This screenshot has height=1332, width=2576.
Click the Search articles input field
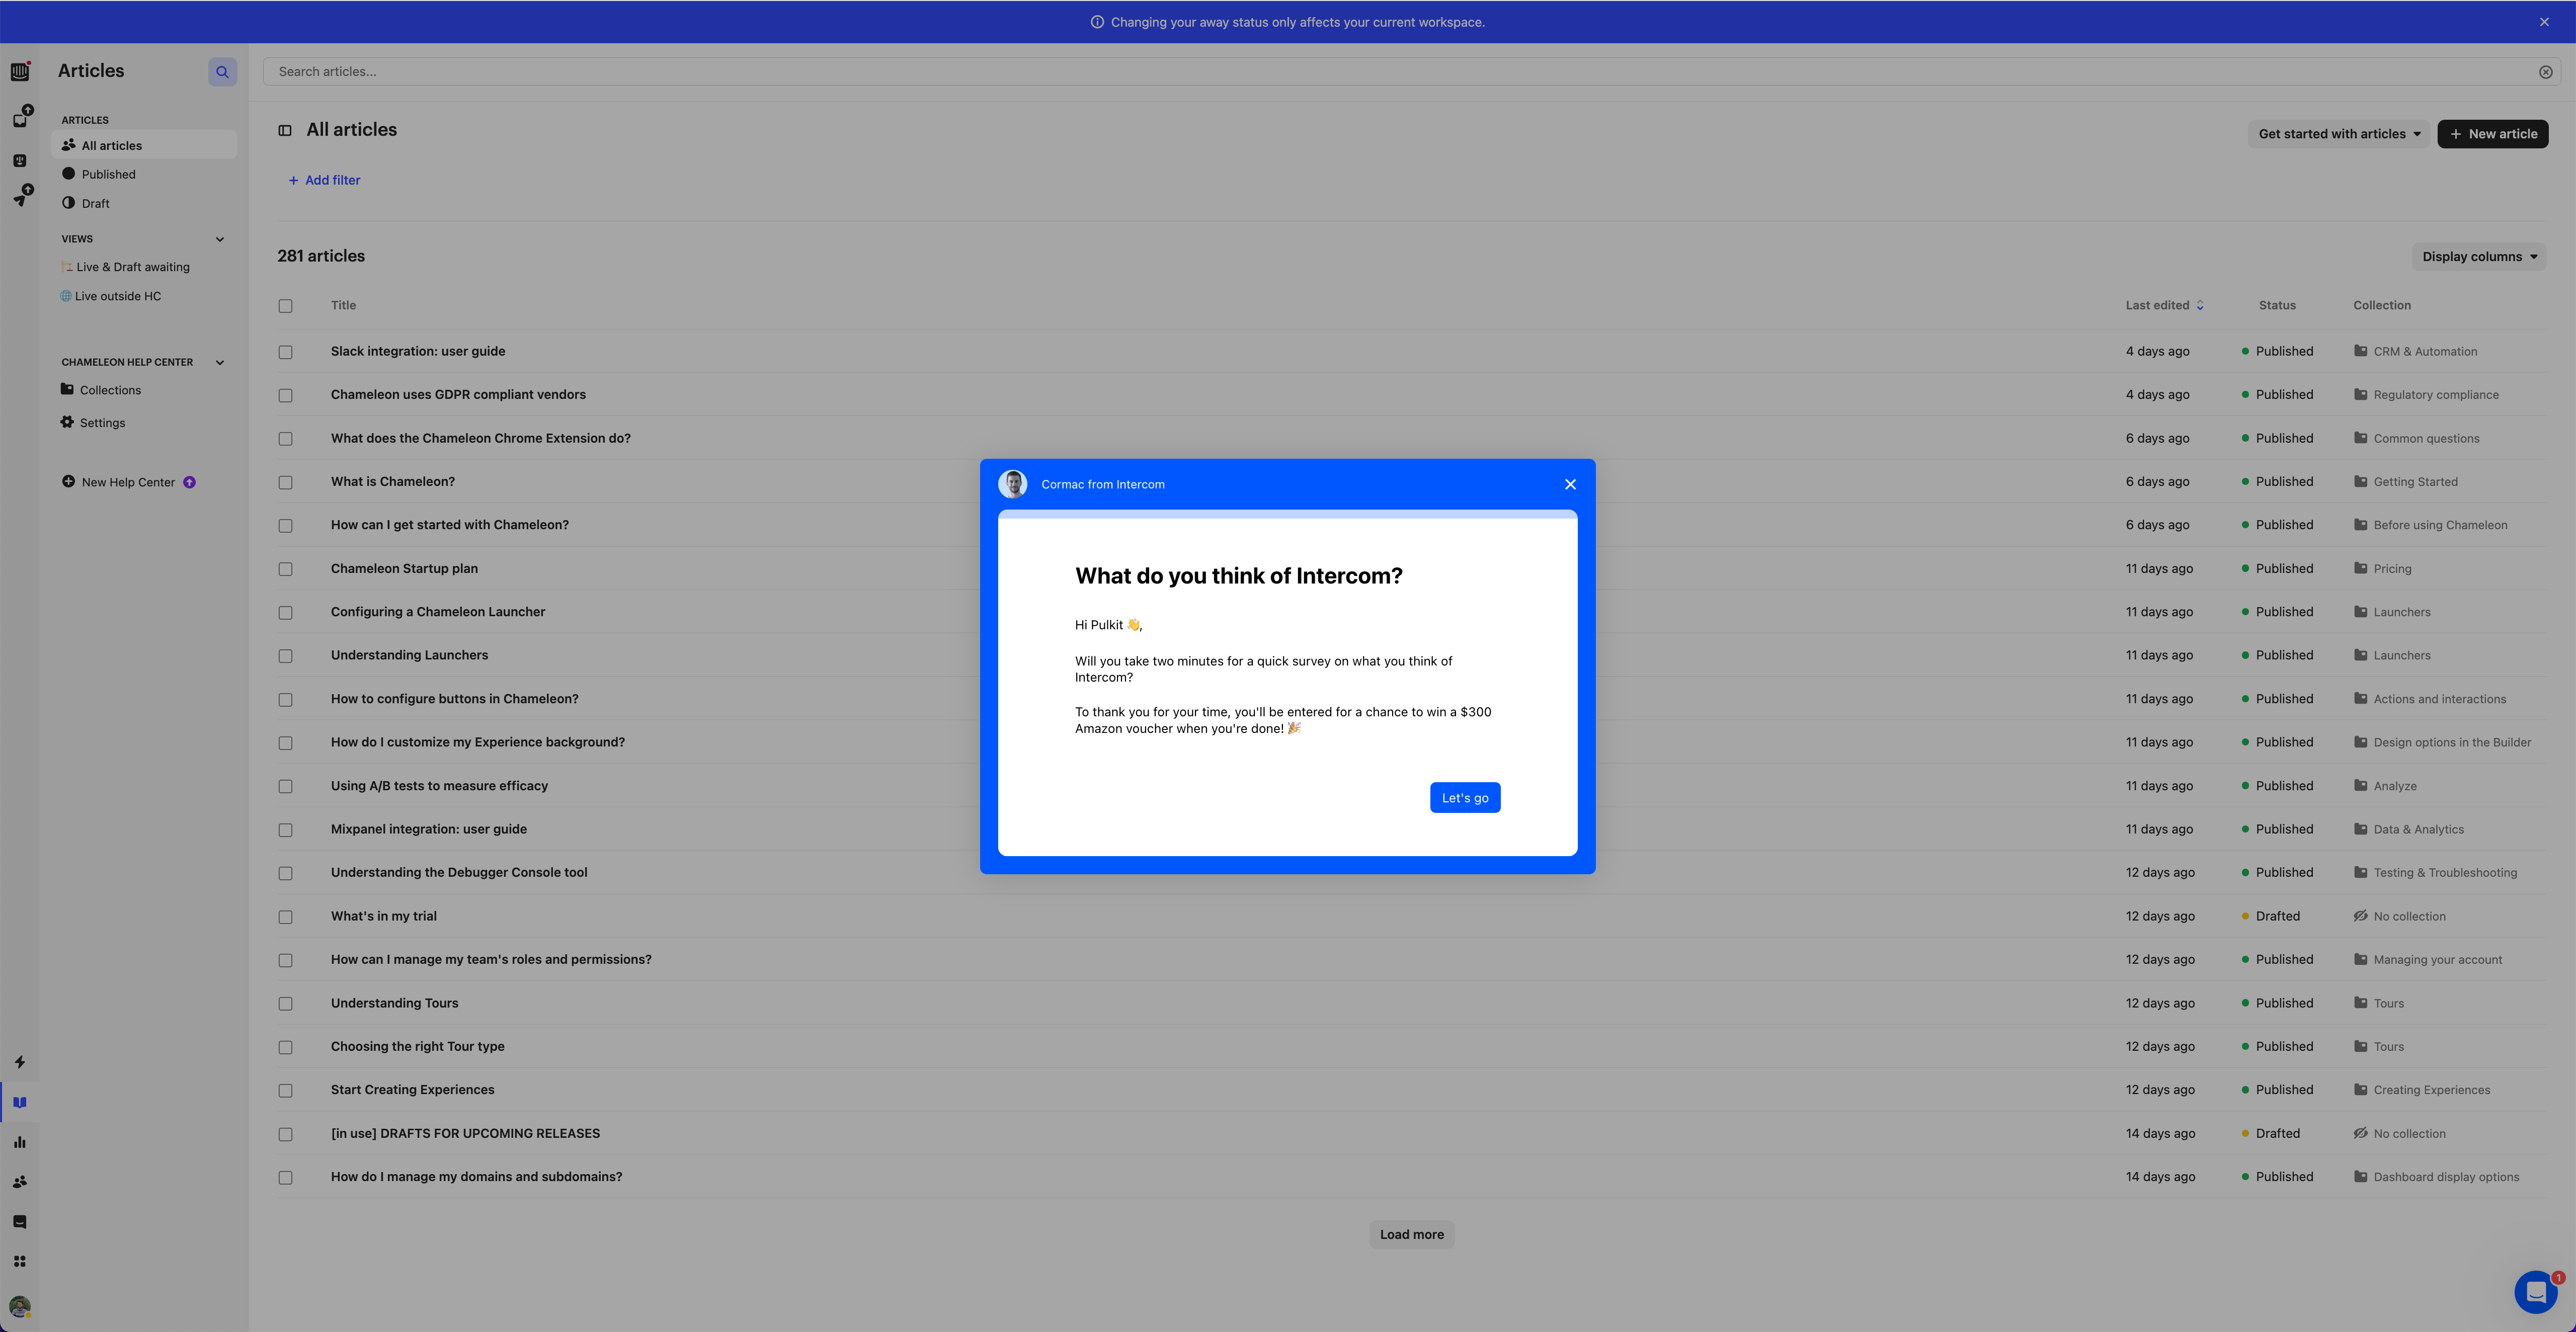pyautogui.click(x=1400, y=72)
